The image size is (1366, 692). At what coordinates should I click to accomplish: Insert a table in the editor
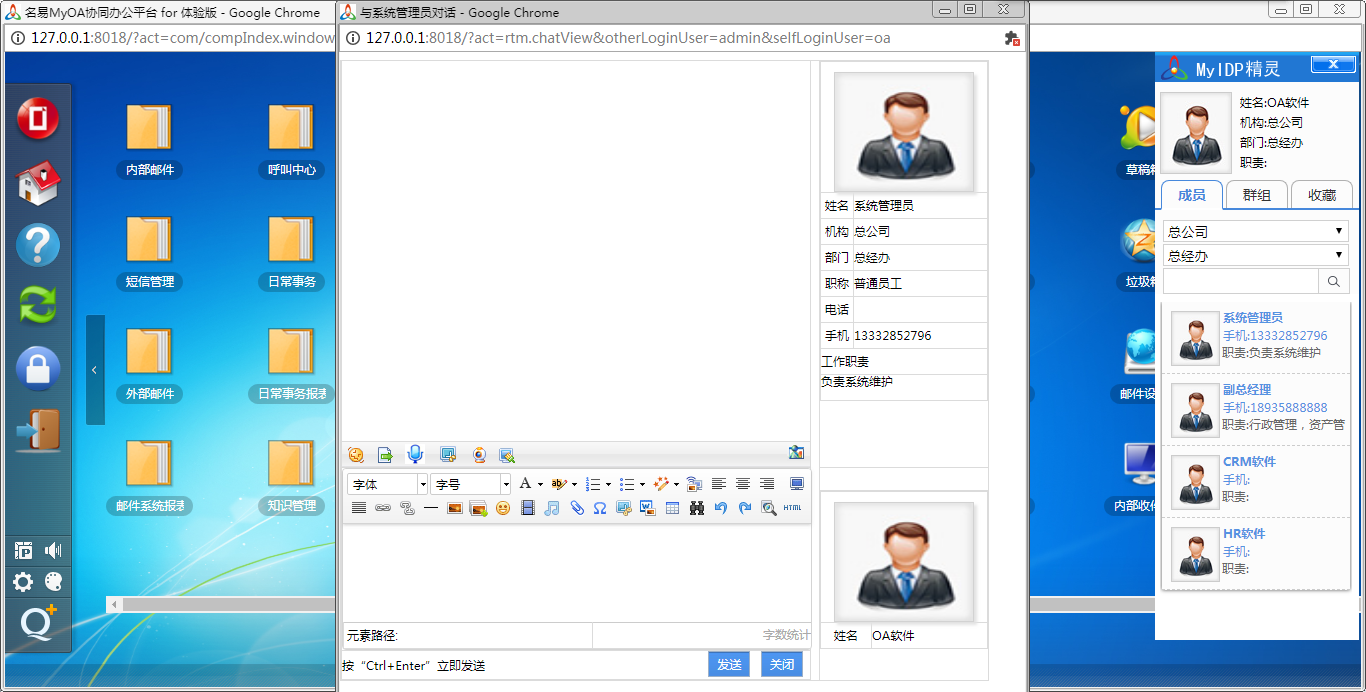(x=672, y=508)
